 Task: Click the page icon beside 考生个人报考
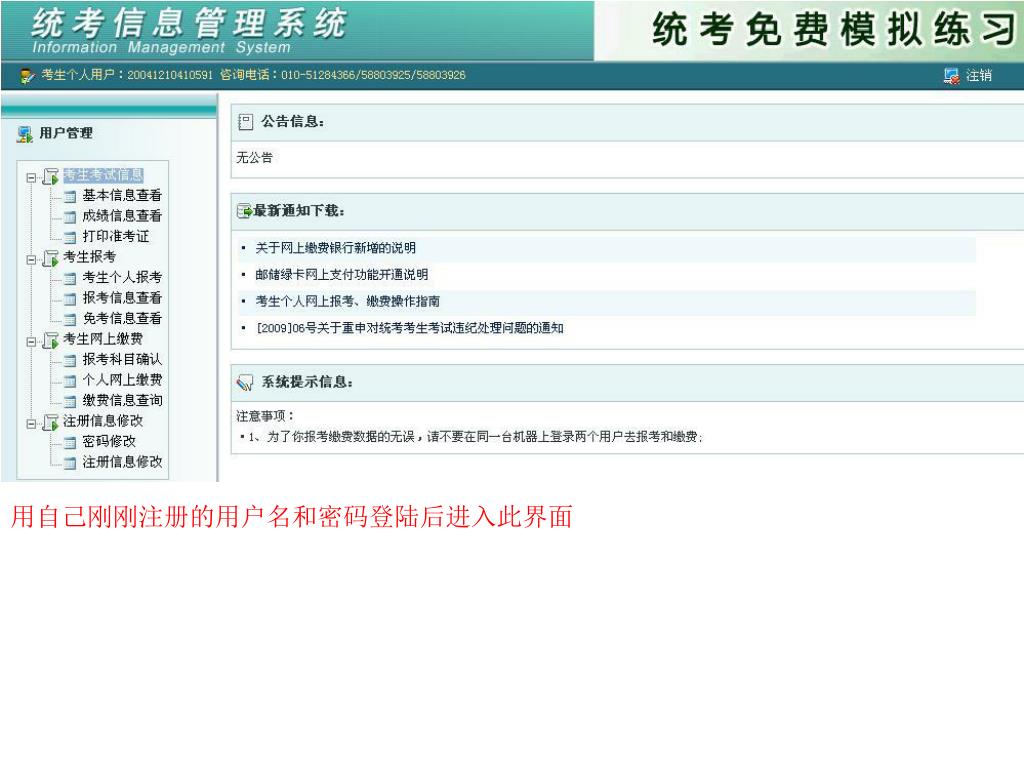coord(70,279)
